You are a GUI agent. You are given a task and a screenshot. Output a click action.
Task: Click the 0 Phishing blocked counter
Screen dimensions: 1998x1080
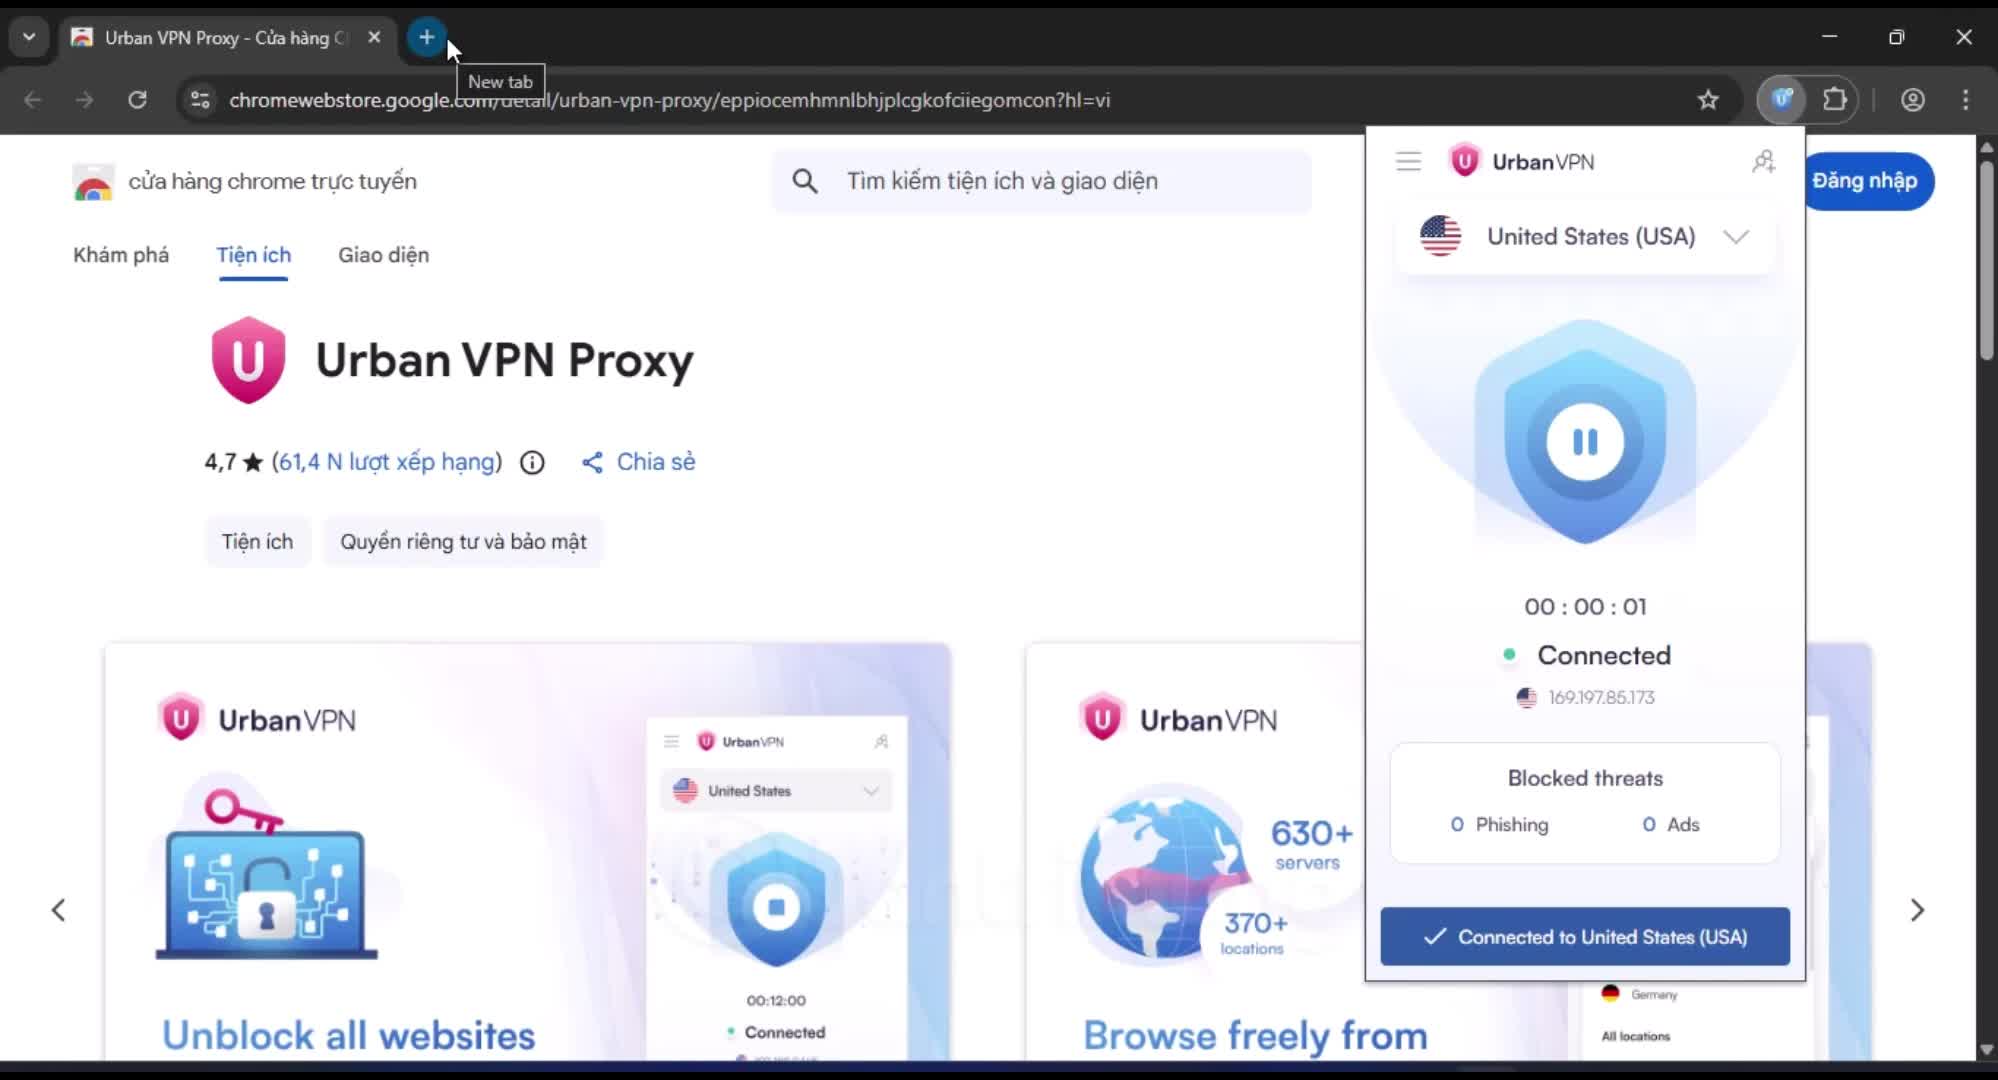1499,825
